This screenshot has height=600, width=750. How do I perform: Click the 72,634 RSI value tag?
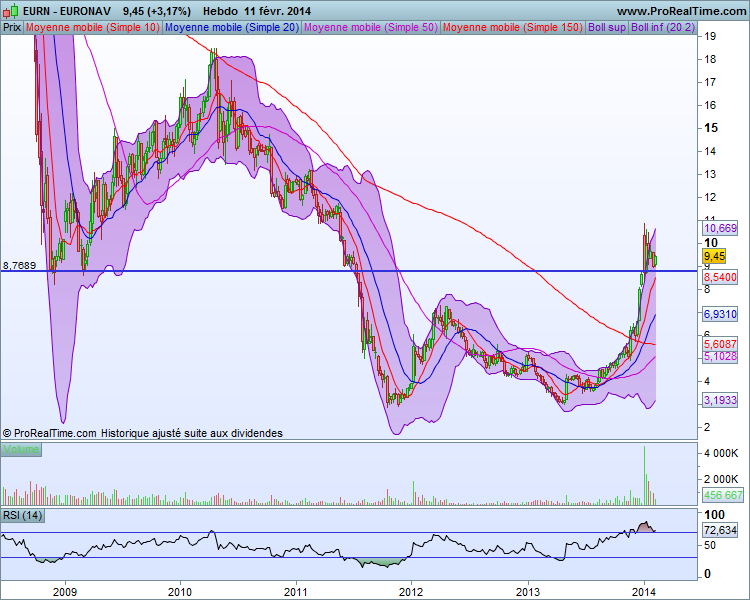(720, 530)
